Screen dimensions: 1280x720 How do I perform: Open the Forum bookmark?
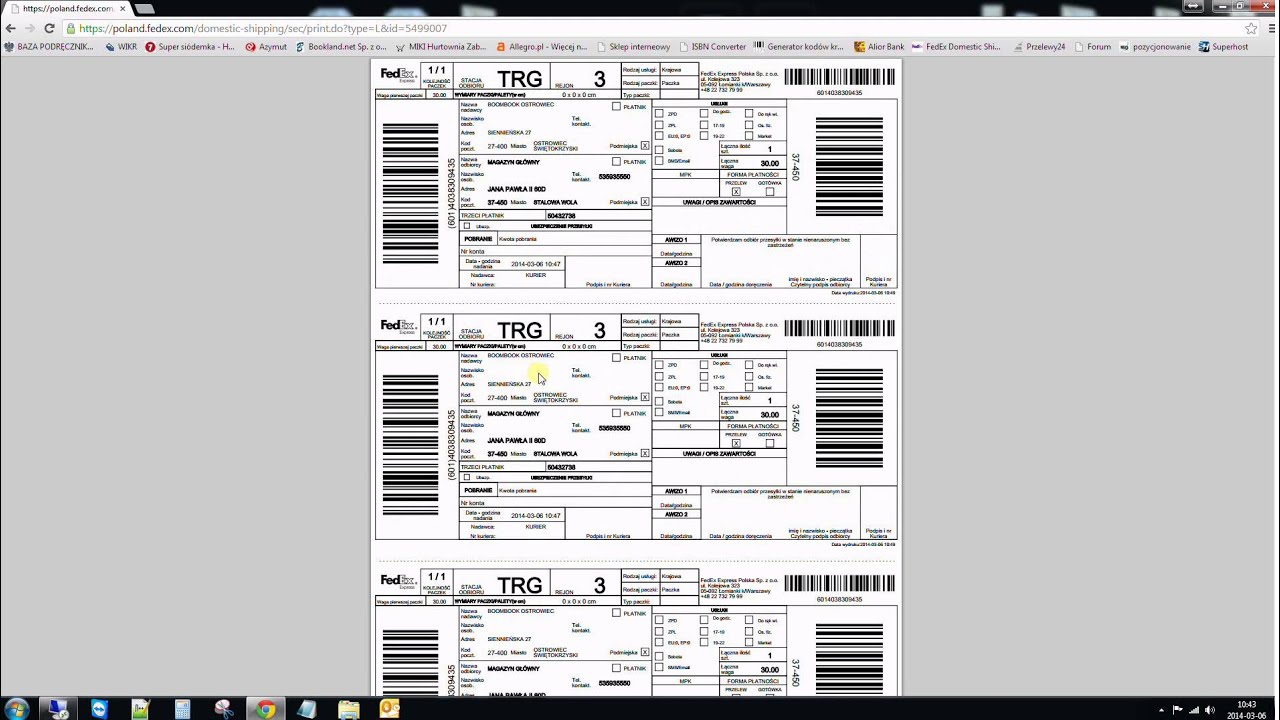(1092, 46)
